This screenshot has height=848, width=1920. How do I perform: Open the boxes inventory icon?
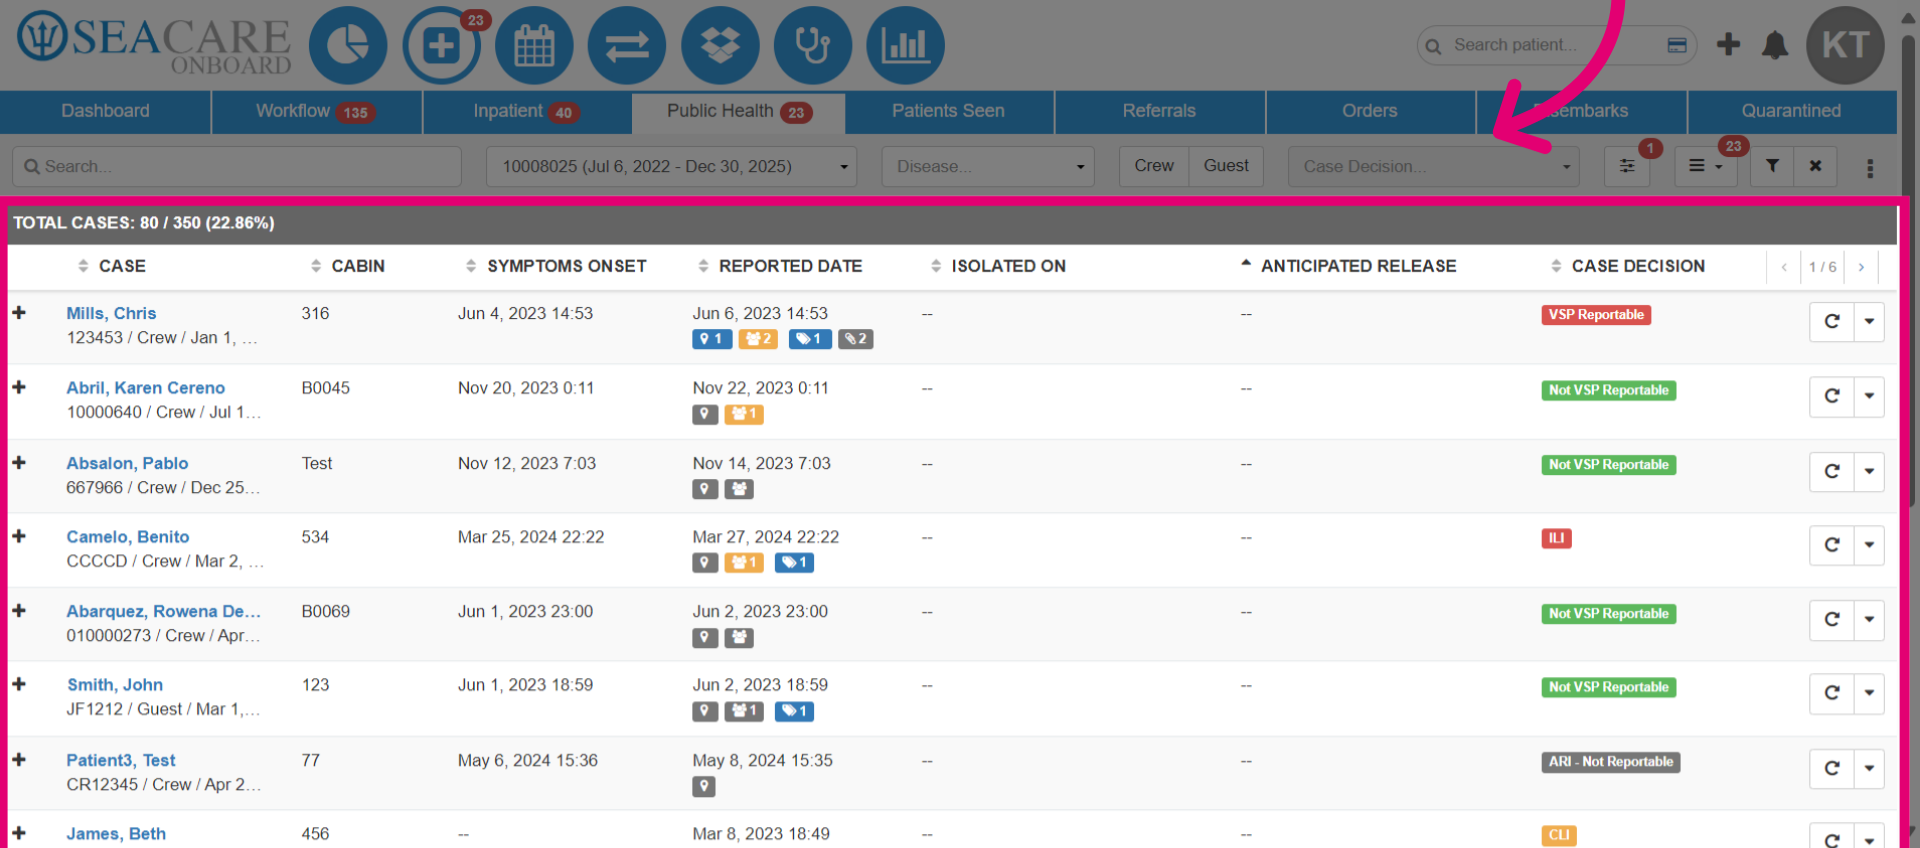pyautogui.click(x=720, y=45)
